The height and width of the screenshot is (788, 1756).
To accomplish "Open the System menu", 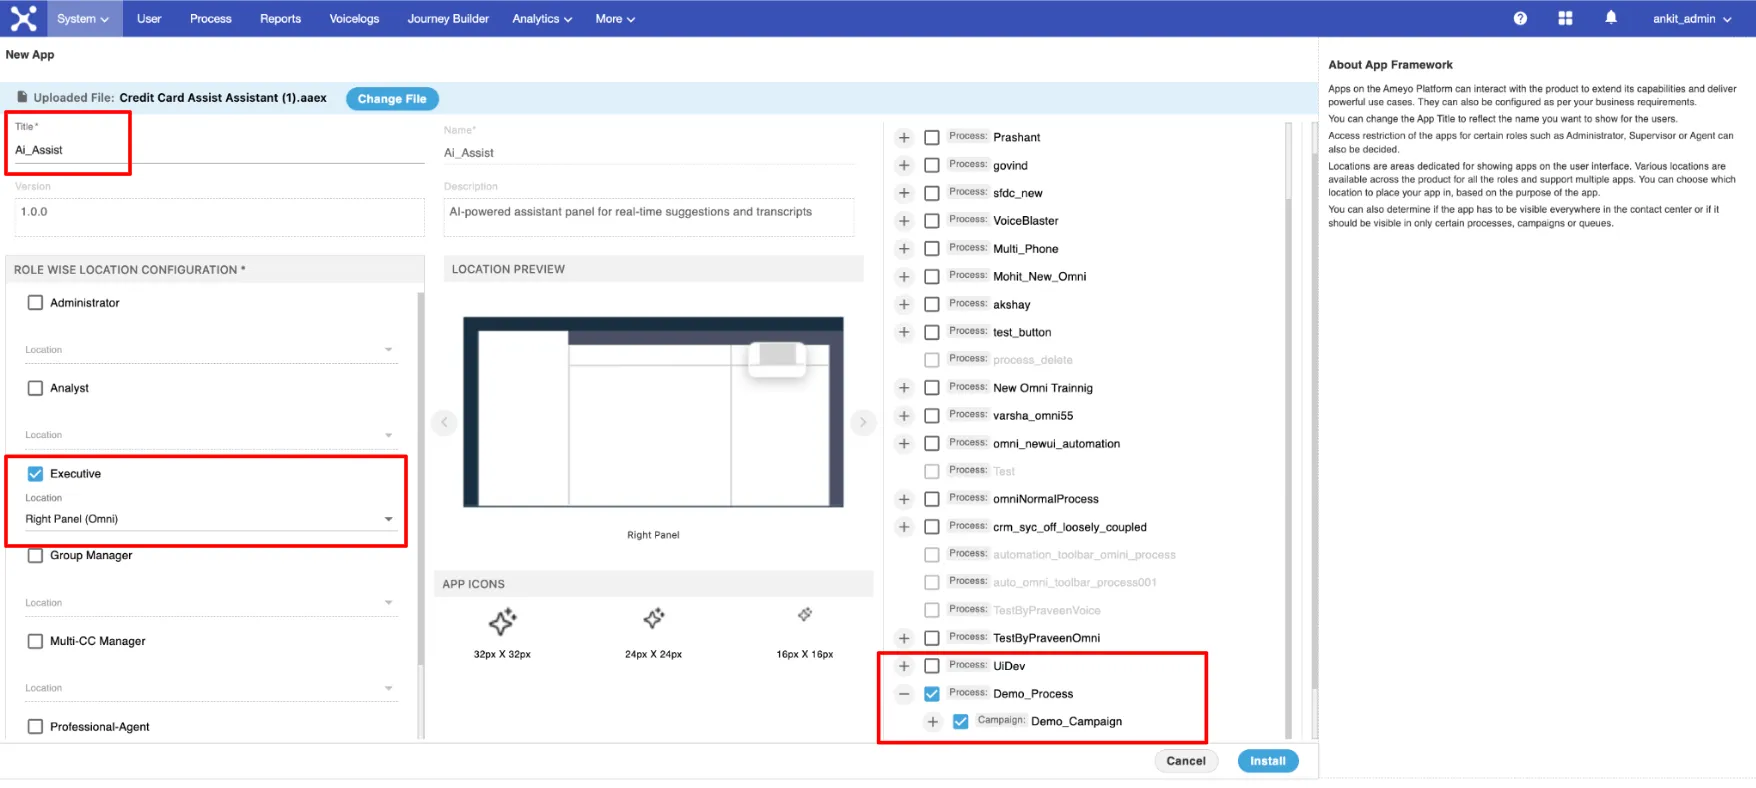I will pyautogui.click(x=83, y=18).
